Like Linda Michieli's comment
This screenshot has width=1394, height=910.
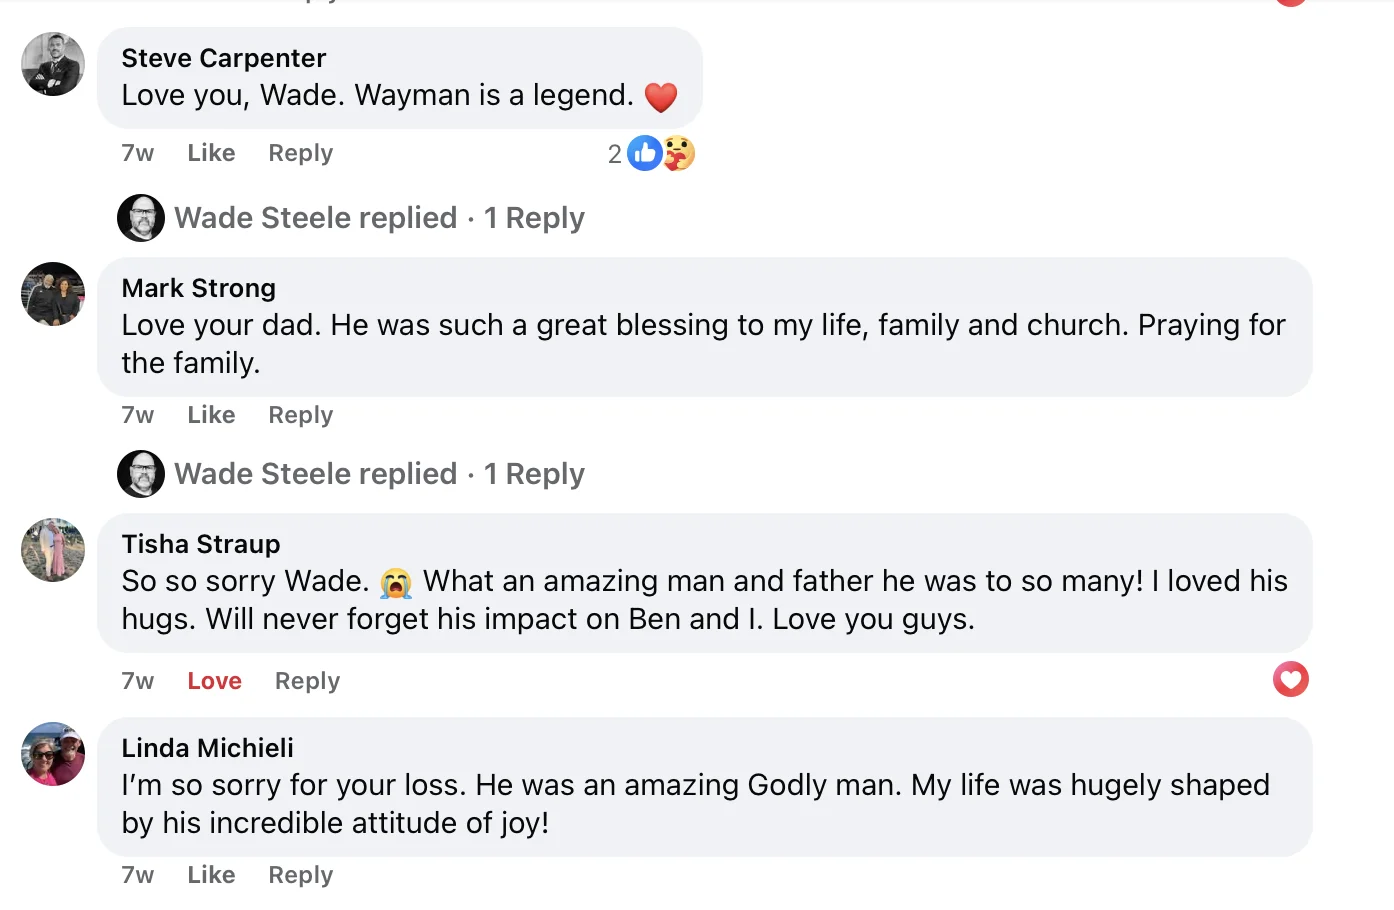pos(211,875)
